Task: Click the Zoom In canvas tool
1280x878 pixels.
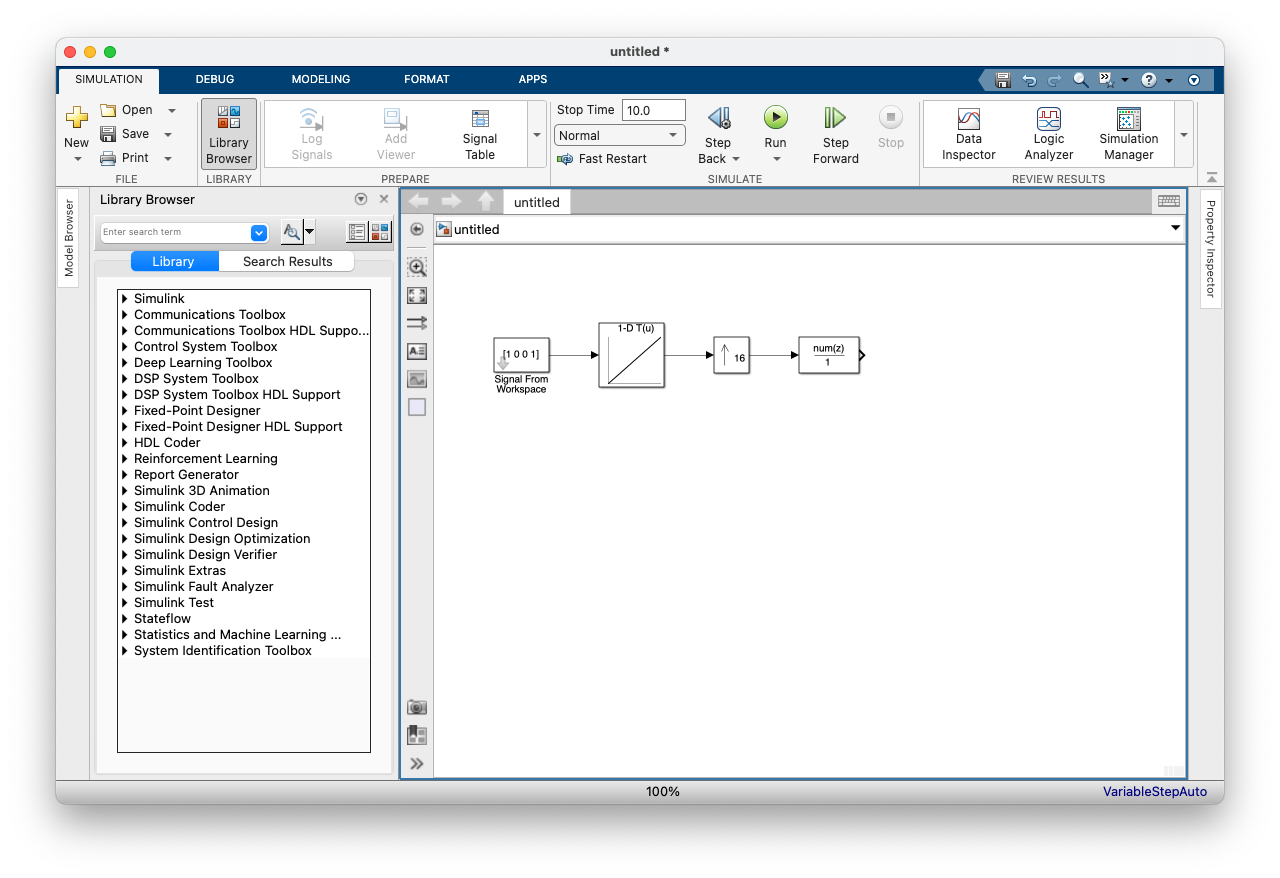Action: click(417, 267)
